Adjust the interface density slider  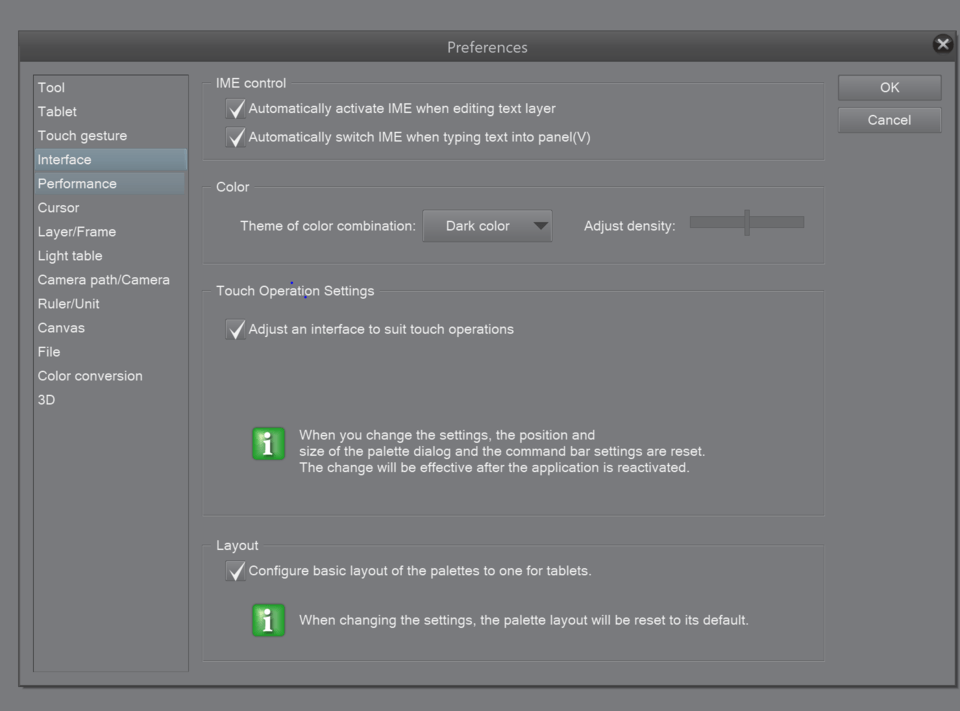tap(746, 221)
